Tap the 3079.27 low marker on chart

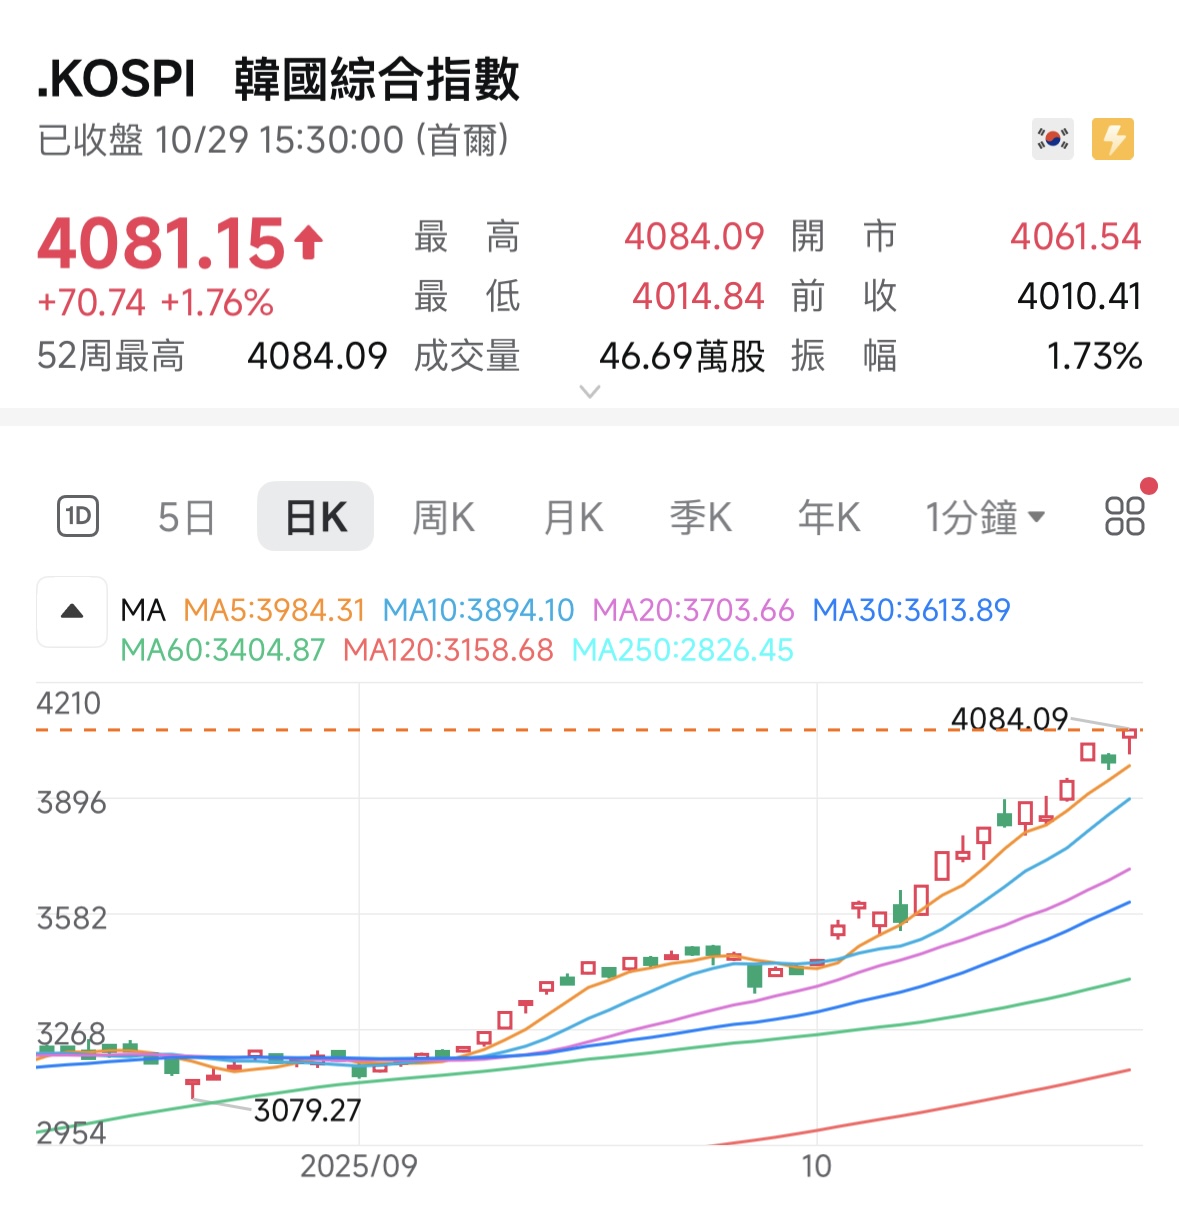307,1110
